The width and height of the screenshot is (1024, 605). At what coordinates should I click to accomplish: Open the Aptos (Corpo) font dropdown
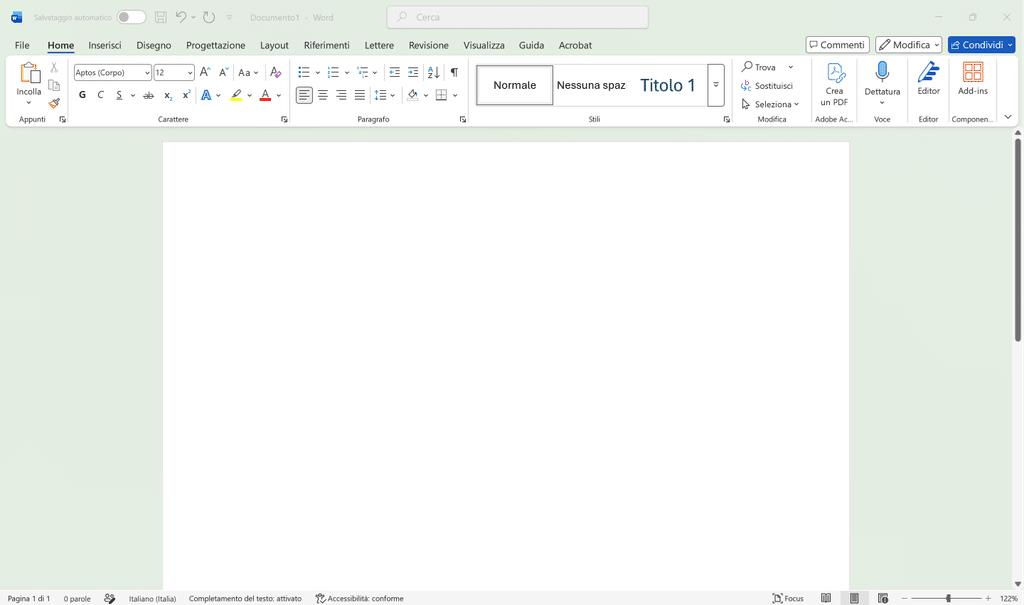147,73
